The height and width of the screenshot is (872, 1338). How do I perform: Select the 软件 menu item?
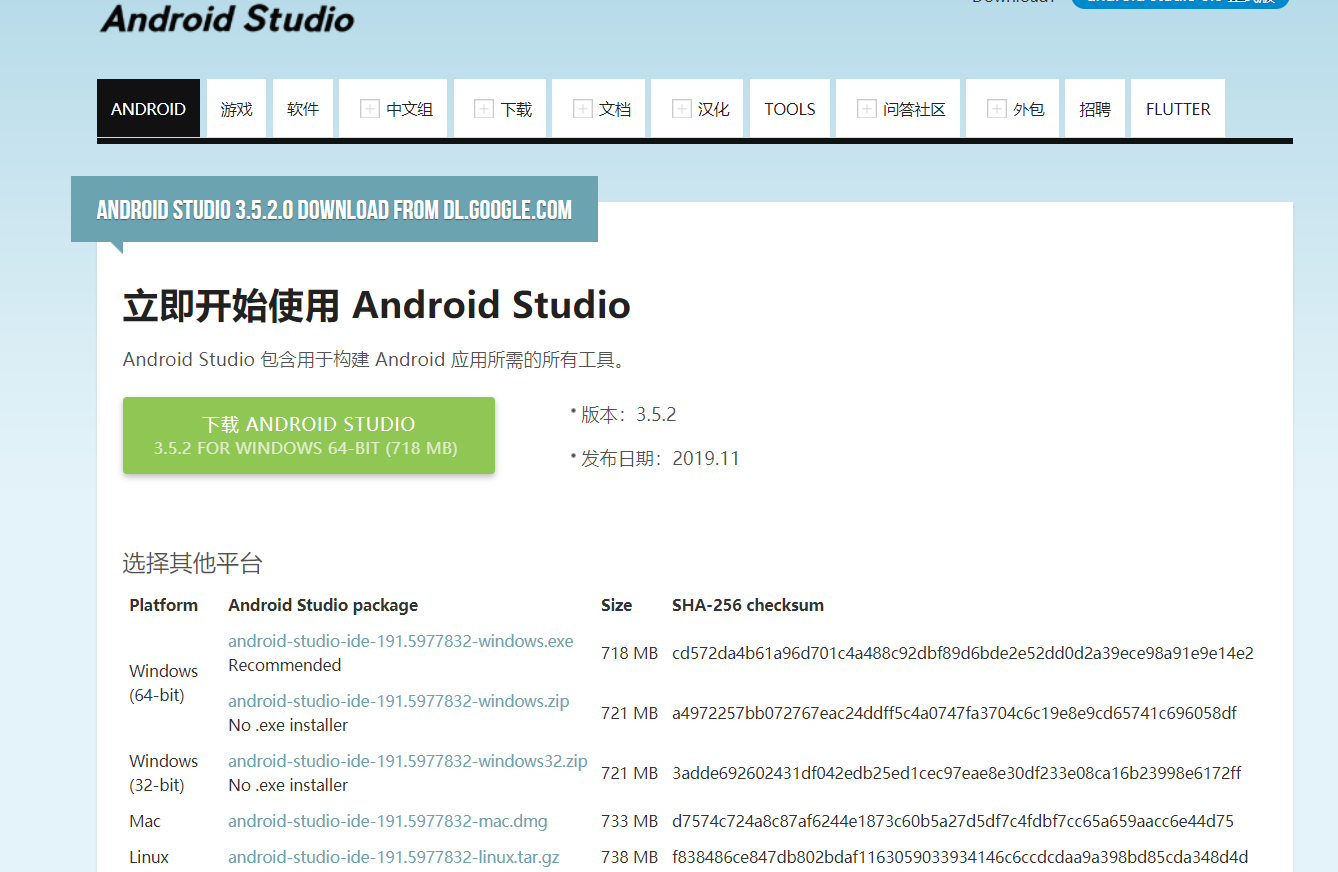(x=303, y=109)
